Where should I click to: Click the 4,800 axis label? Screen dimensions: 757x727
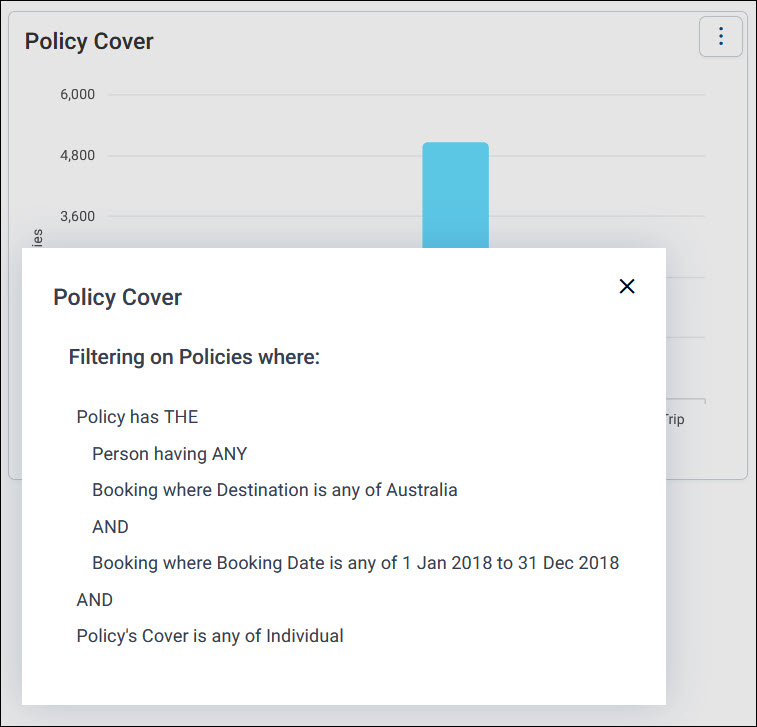(77, 155)
